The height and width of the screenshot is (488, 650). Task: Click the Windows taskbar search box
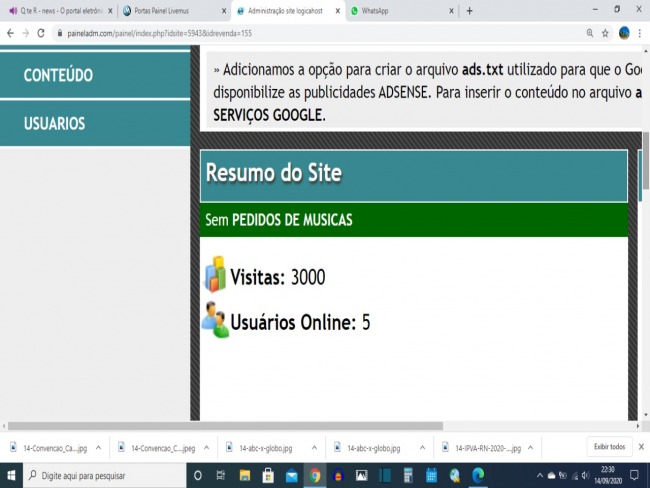(x=100, y=475)
